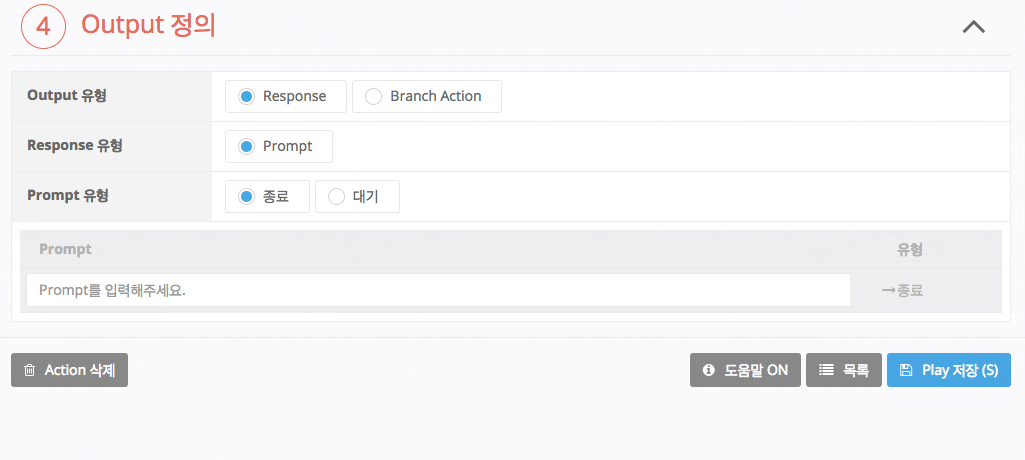Select 대기 as Prompt type
The image size is (1025, 460).
pyautogui.click(x=336, y=196)
